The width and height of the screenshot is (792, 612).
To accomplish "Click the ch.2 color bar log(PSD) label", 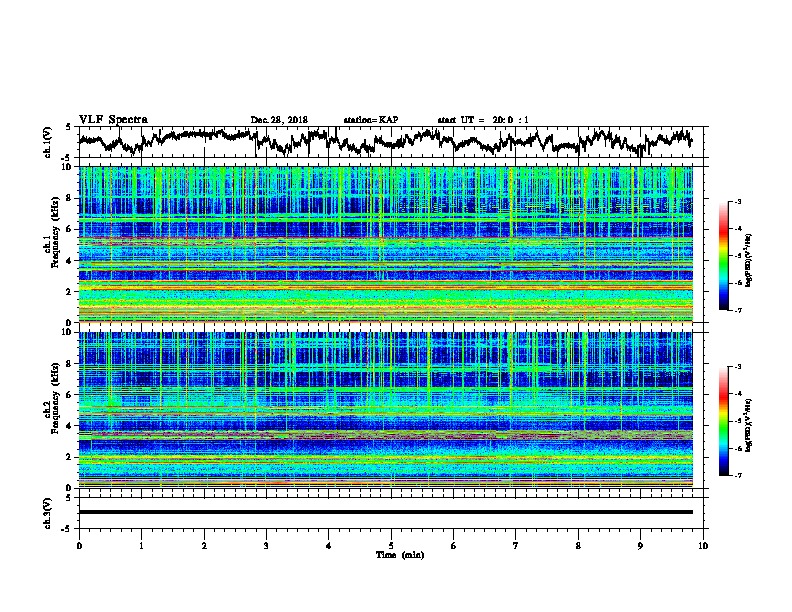I will click(748, 424).
